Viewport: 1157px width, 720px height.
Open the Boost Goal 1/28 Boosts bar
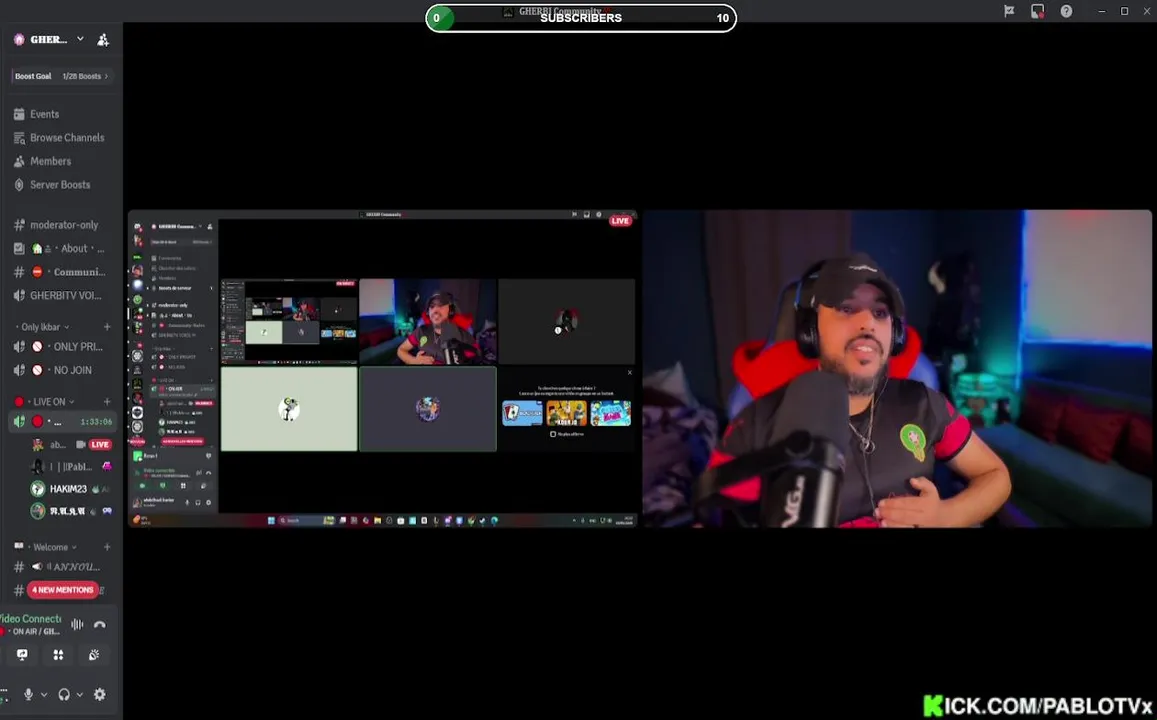pyautogui.click(x=62, y=76)
